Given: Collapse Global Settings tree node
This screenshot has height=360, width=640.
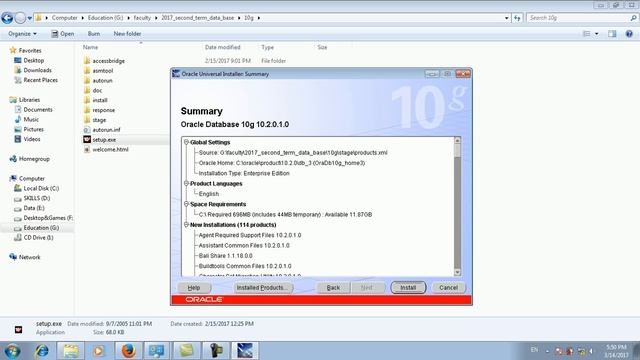Looking at the screenshot, I should point(186,142).
